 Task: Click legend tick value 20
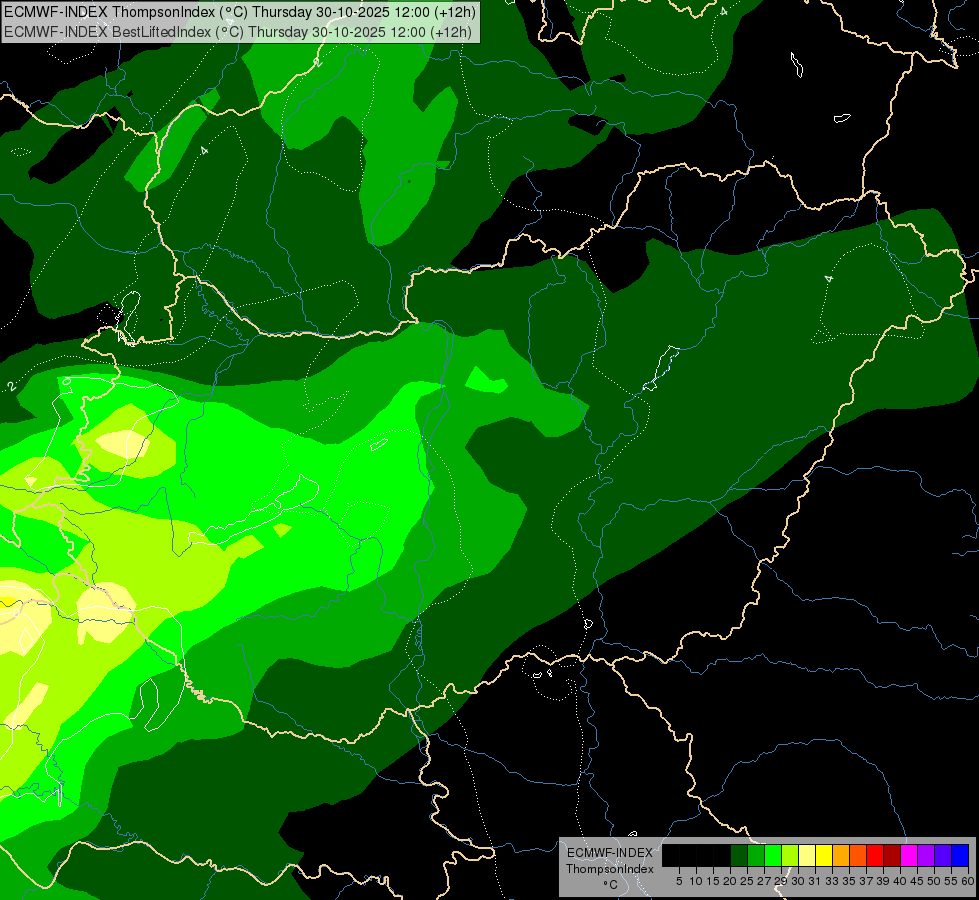[730, 881]
